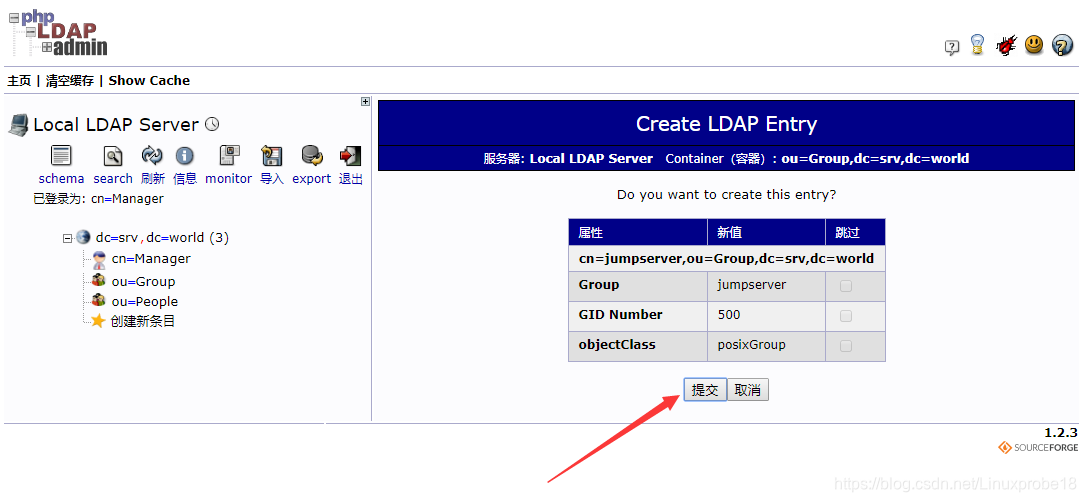The width and height of the screenshot is (1086, 502).
Task: Click the phpLDAPadmin logo
Action: pos(58,33)
